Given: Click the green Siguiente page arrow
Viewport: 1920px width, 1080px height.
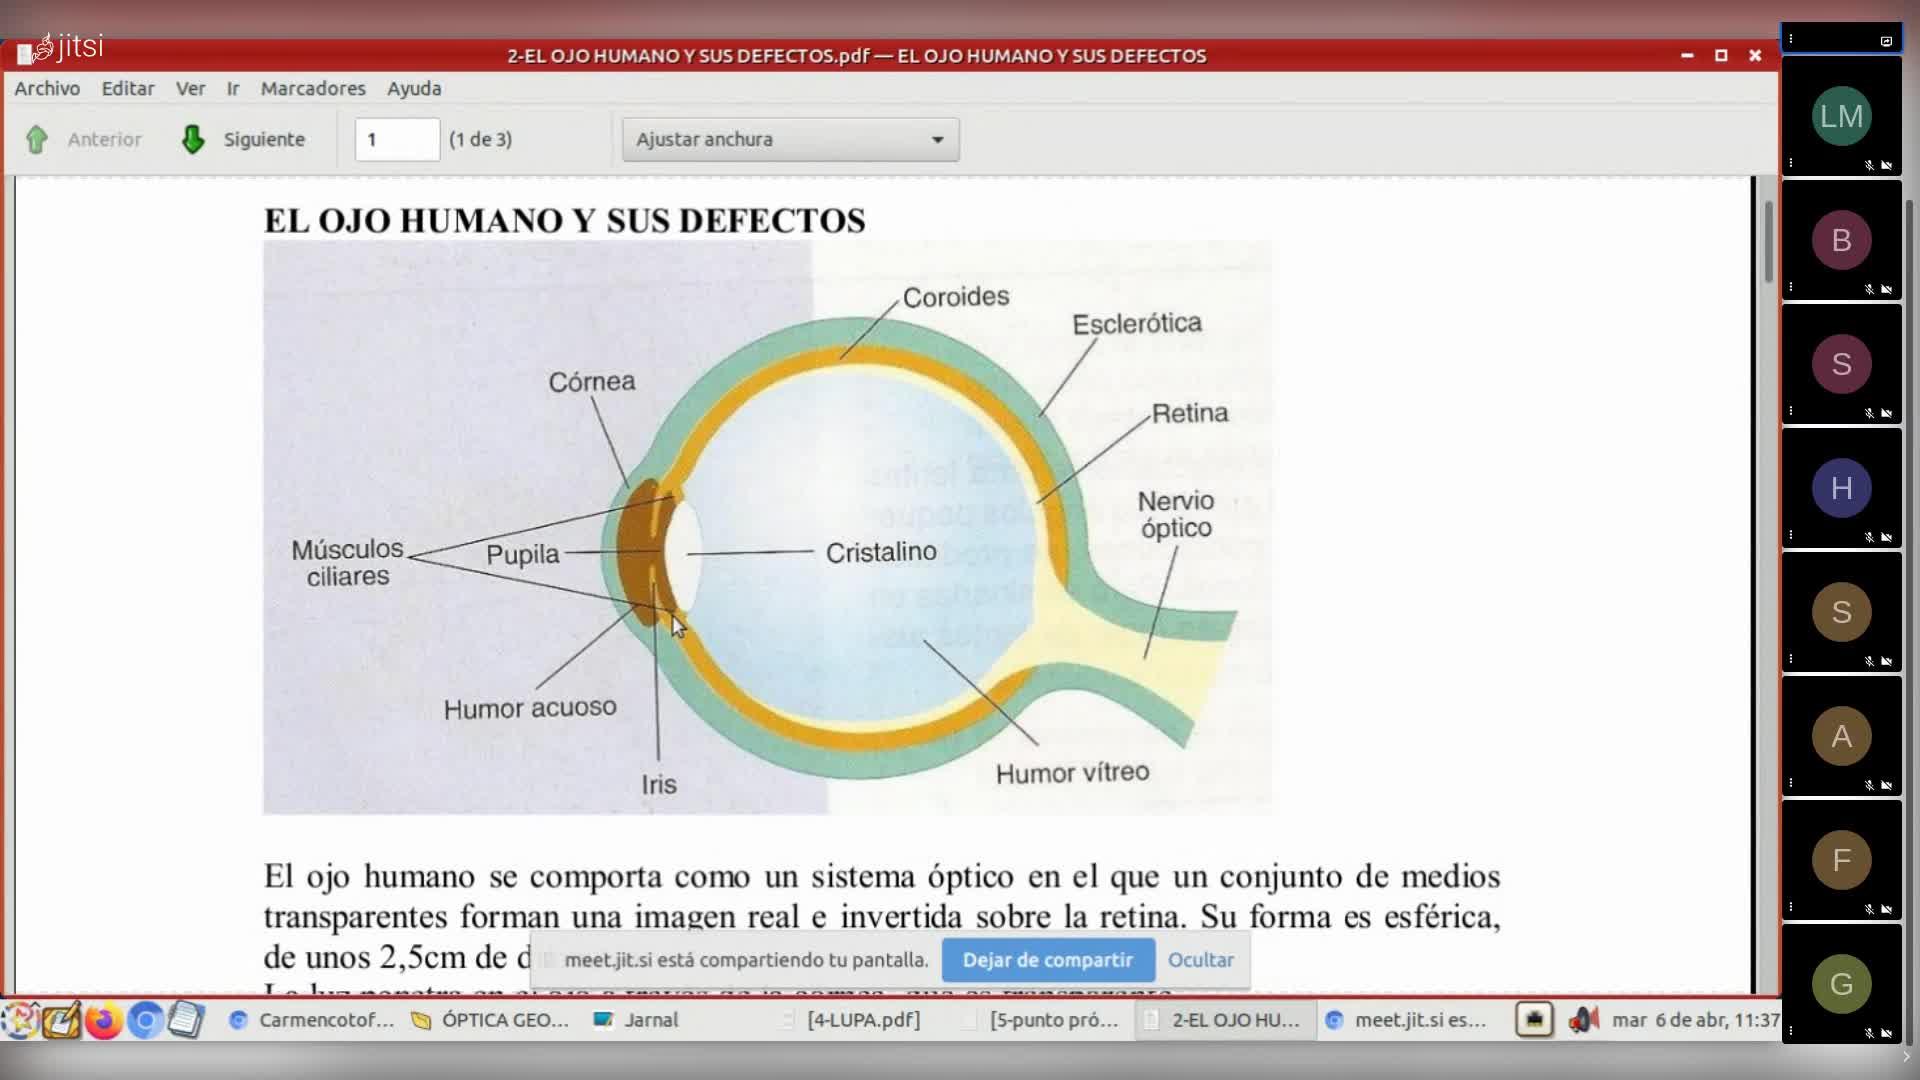Looking at the screenshot, I should tap(193, 139).
